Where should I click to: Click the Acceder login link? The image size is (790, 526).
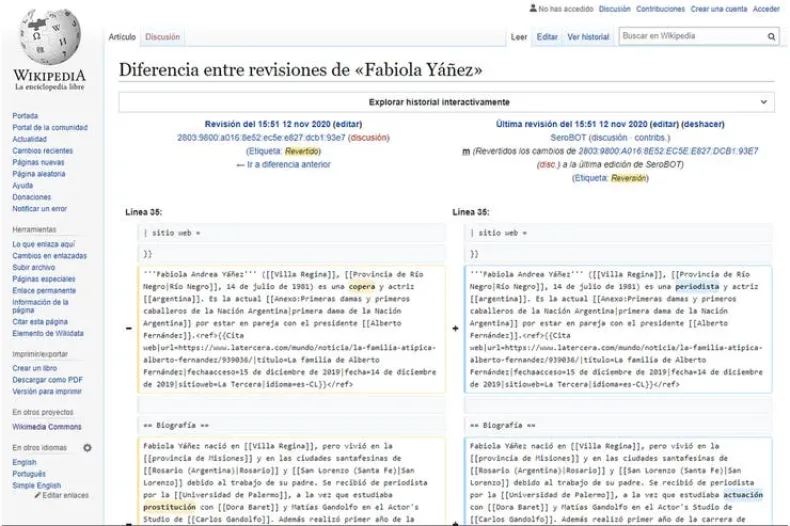(x=766, y=9)
